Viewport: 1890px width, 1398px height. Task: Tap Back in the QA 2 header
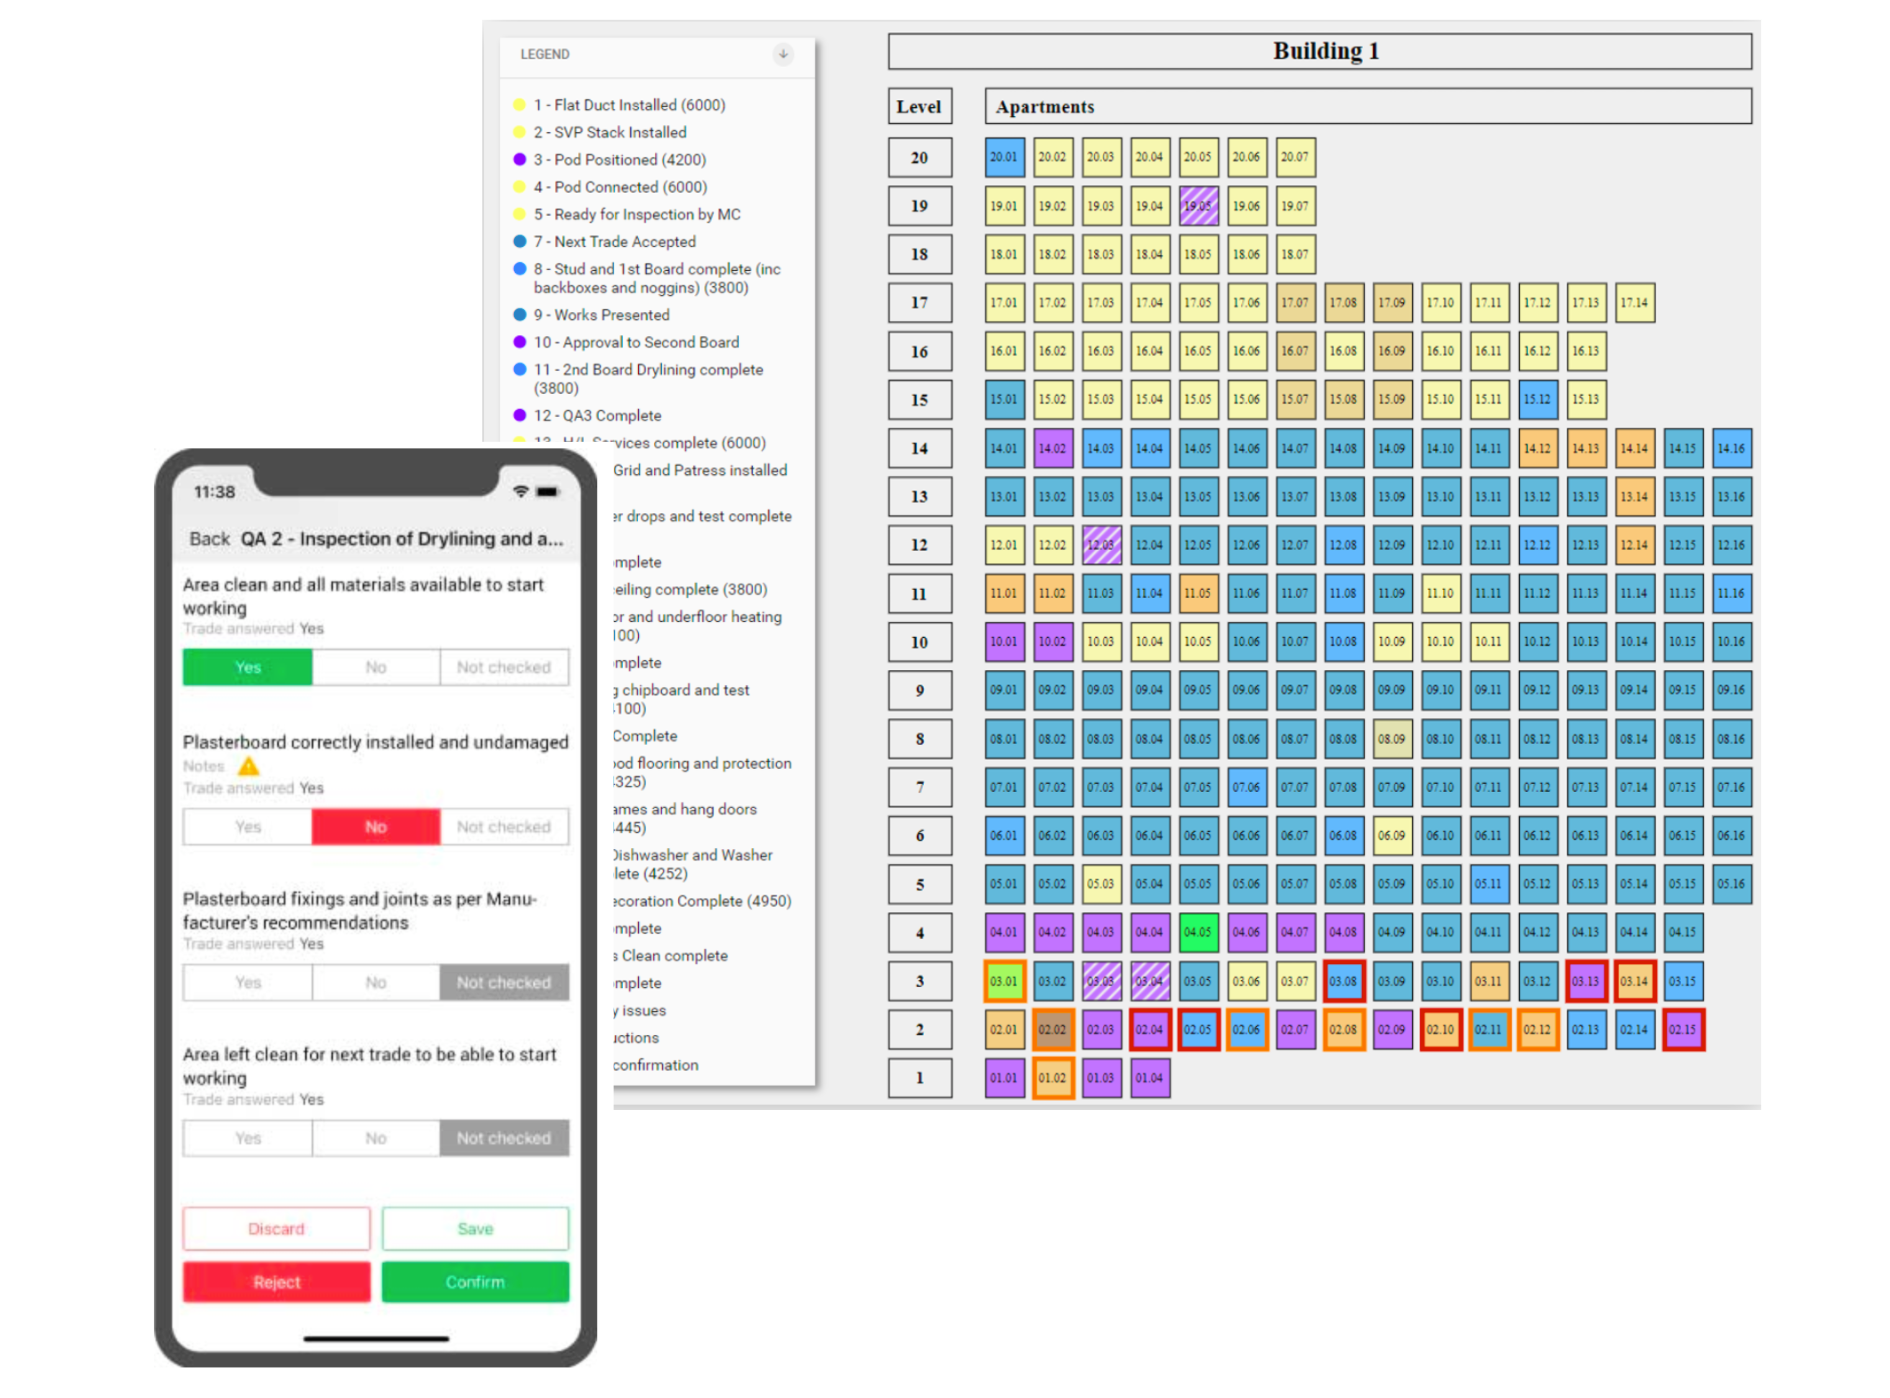pos(209,538)
